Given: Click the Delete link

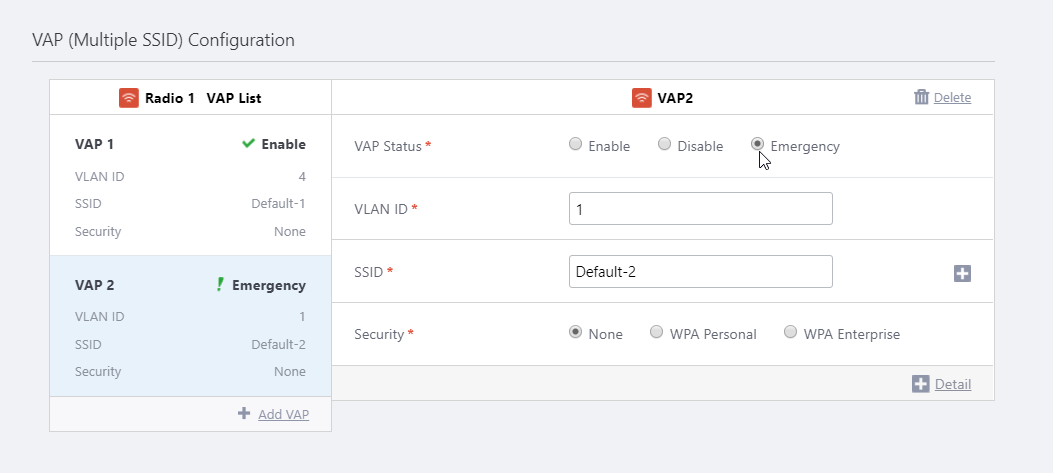Looking at the screenshot, I should 952,97.
